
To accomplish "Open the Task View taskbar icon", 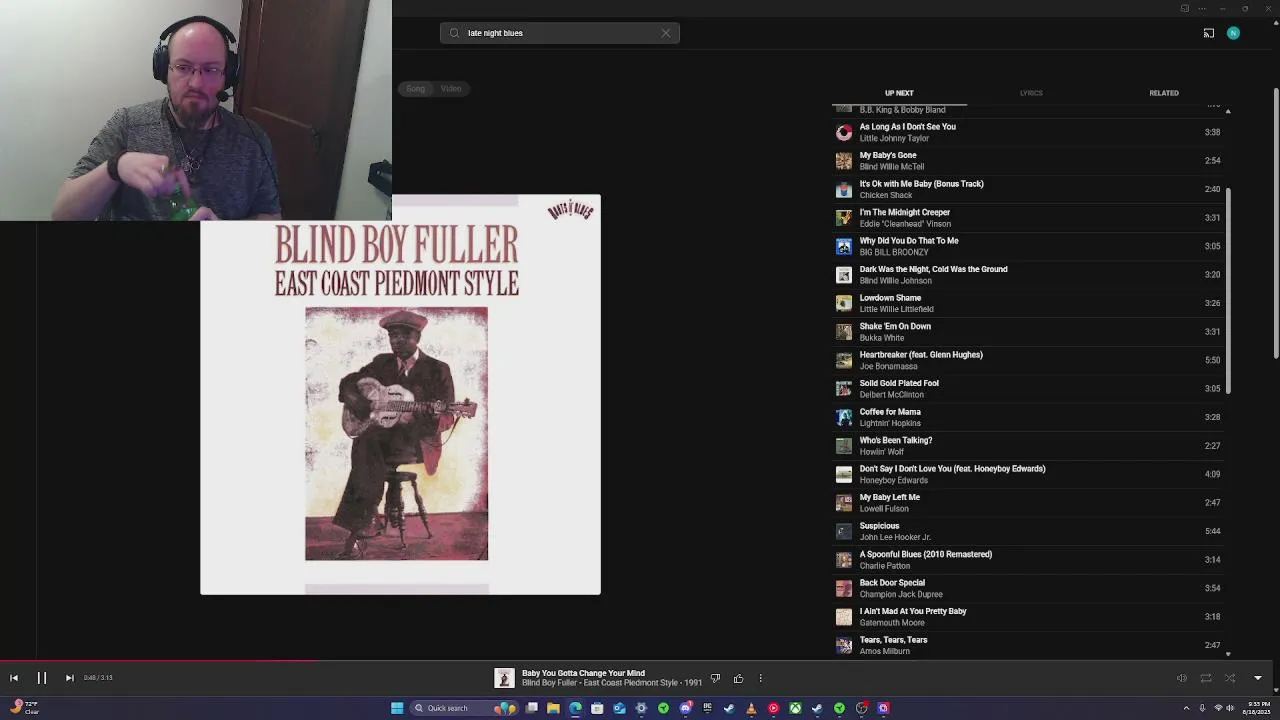I will (531, 708).
